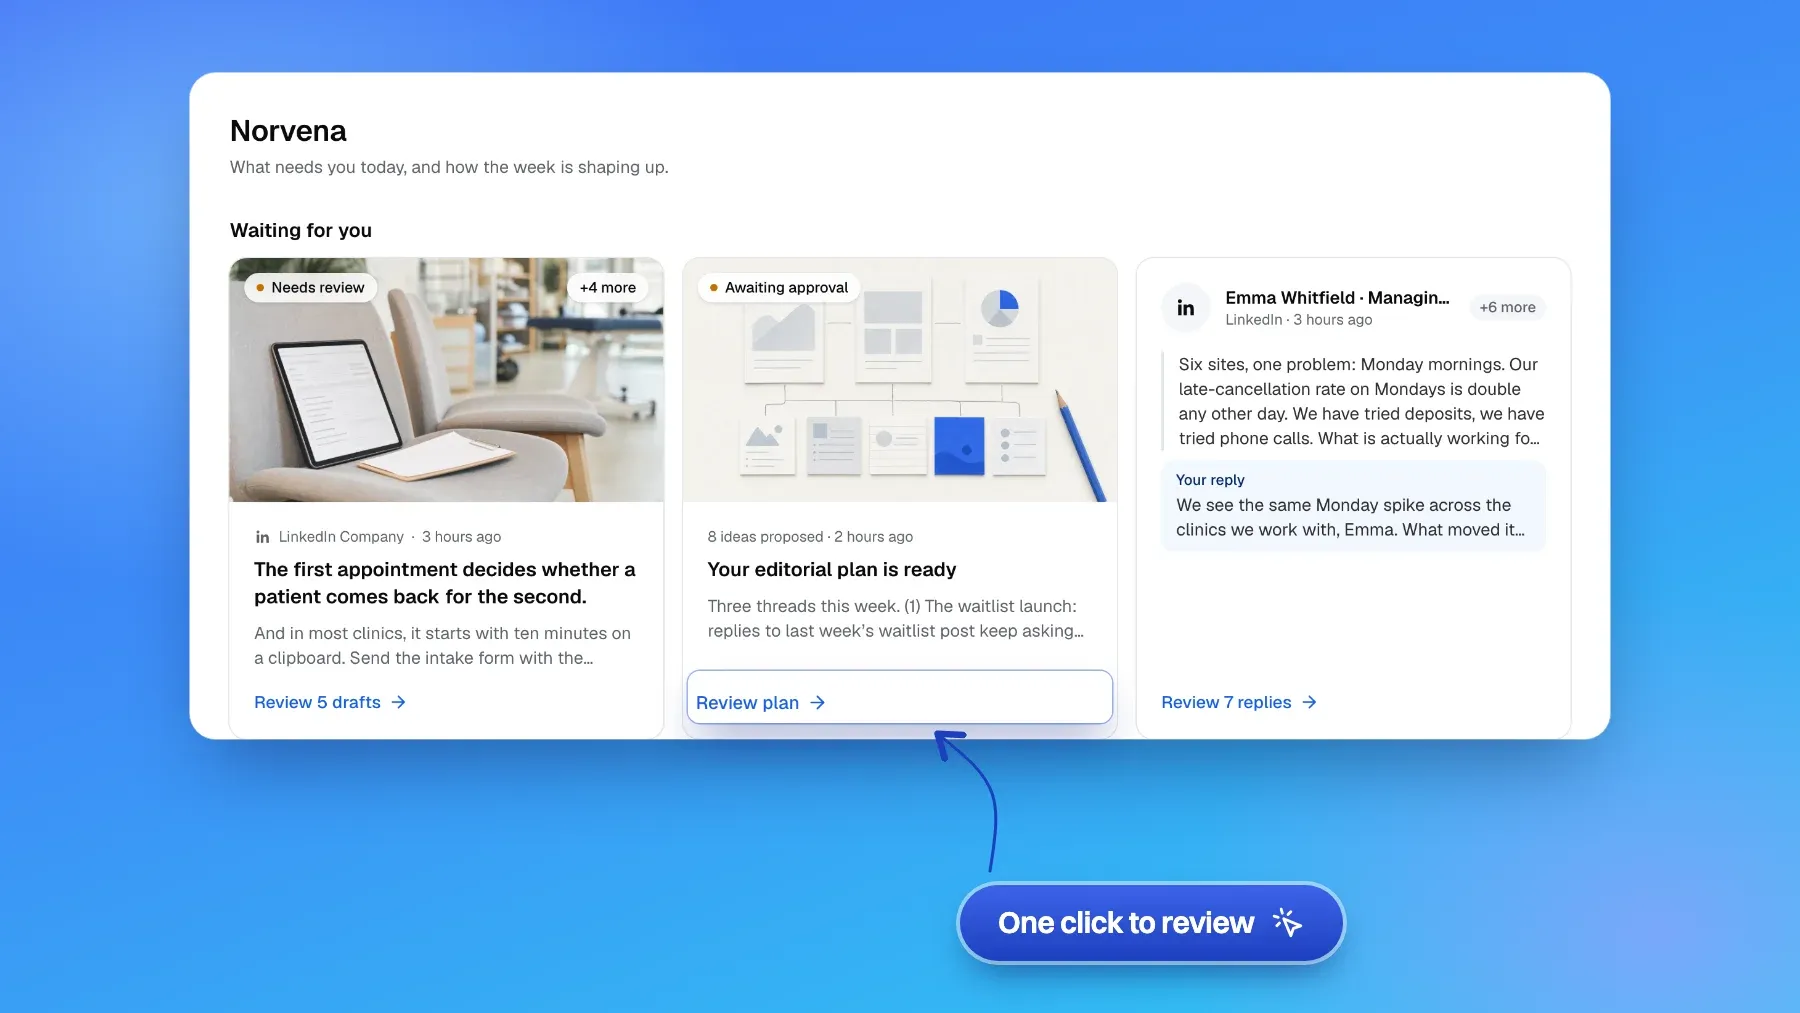
Task: Click the Review plan button
Action: (x=899, y=697)
